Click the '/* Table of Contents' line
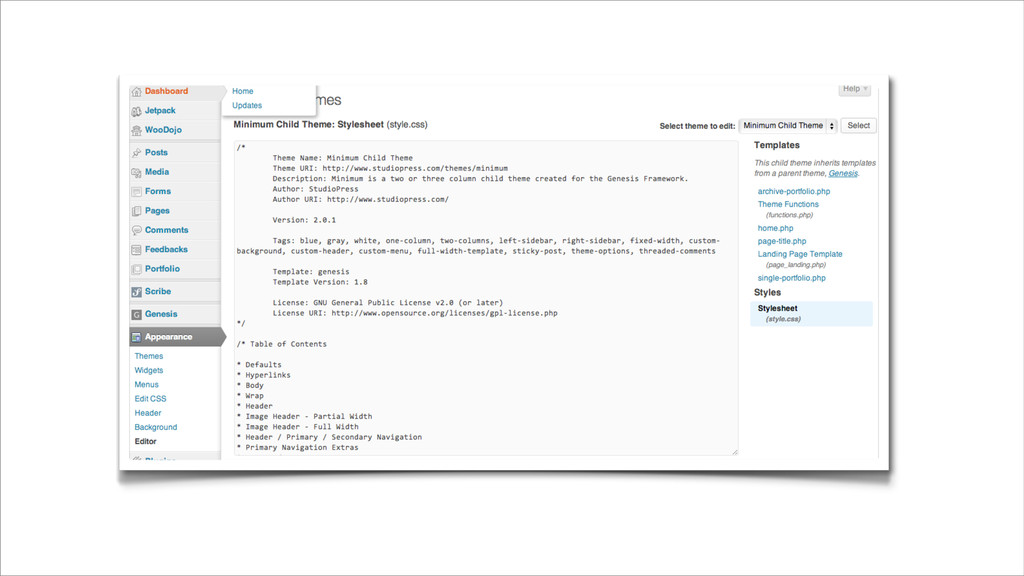1024x576 pixels. (x=281, y=344)
